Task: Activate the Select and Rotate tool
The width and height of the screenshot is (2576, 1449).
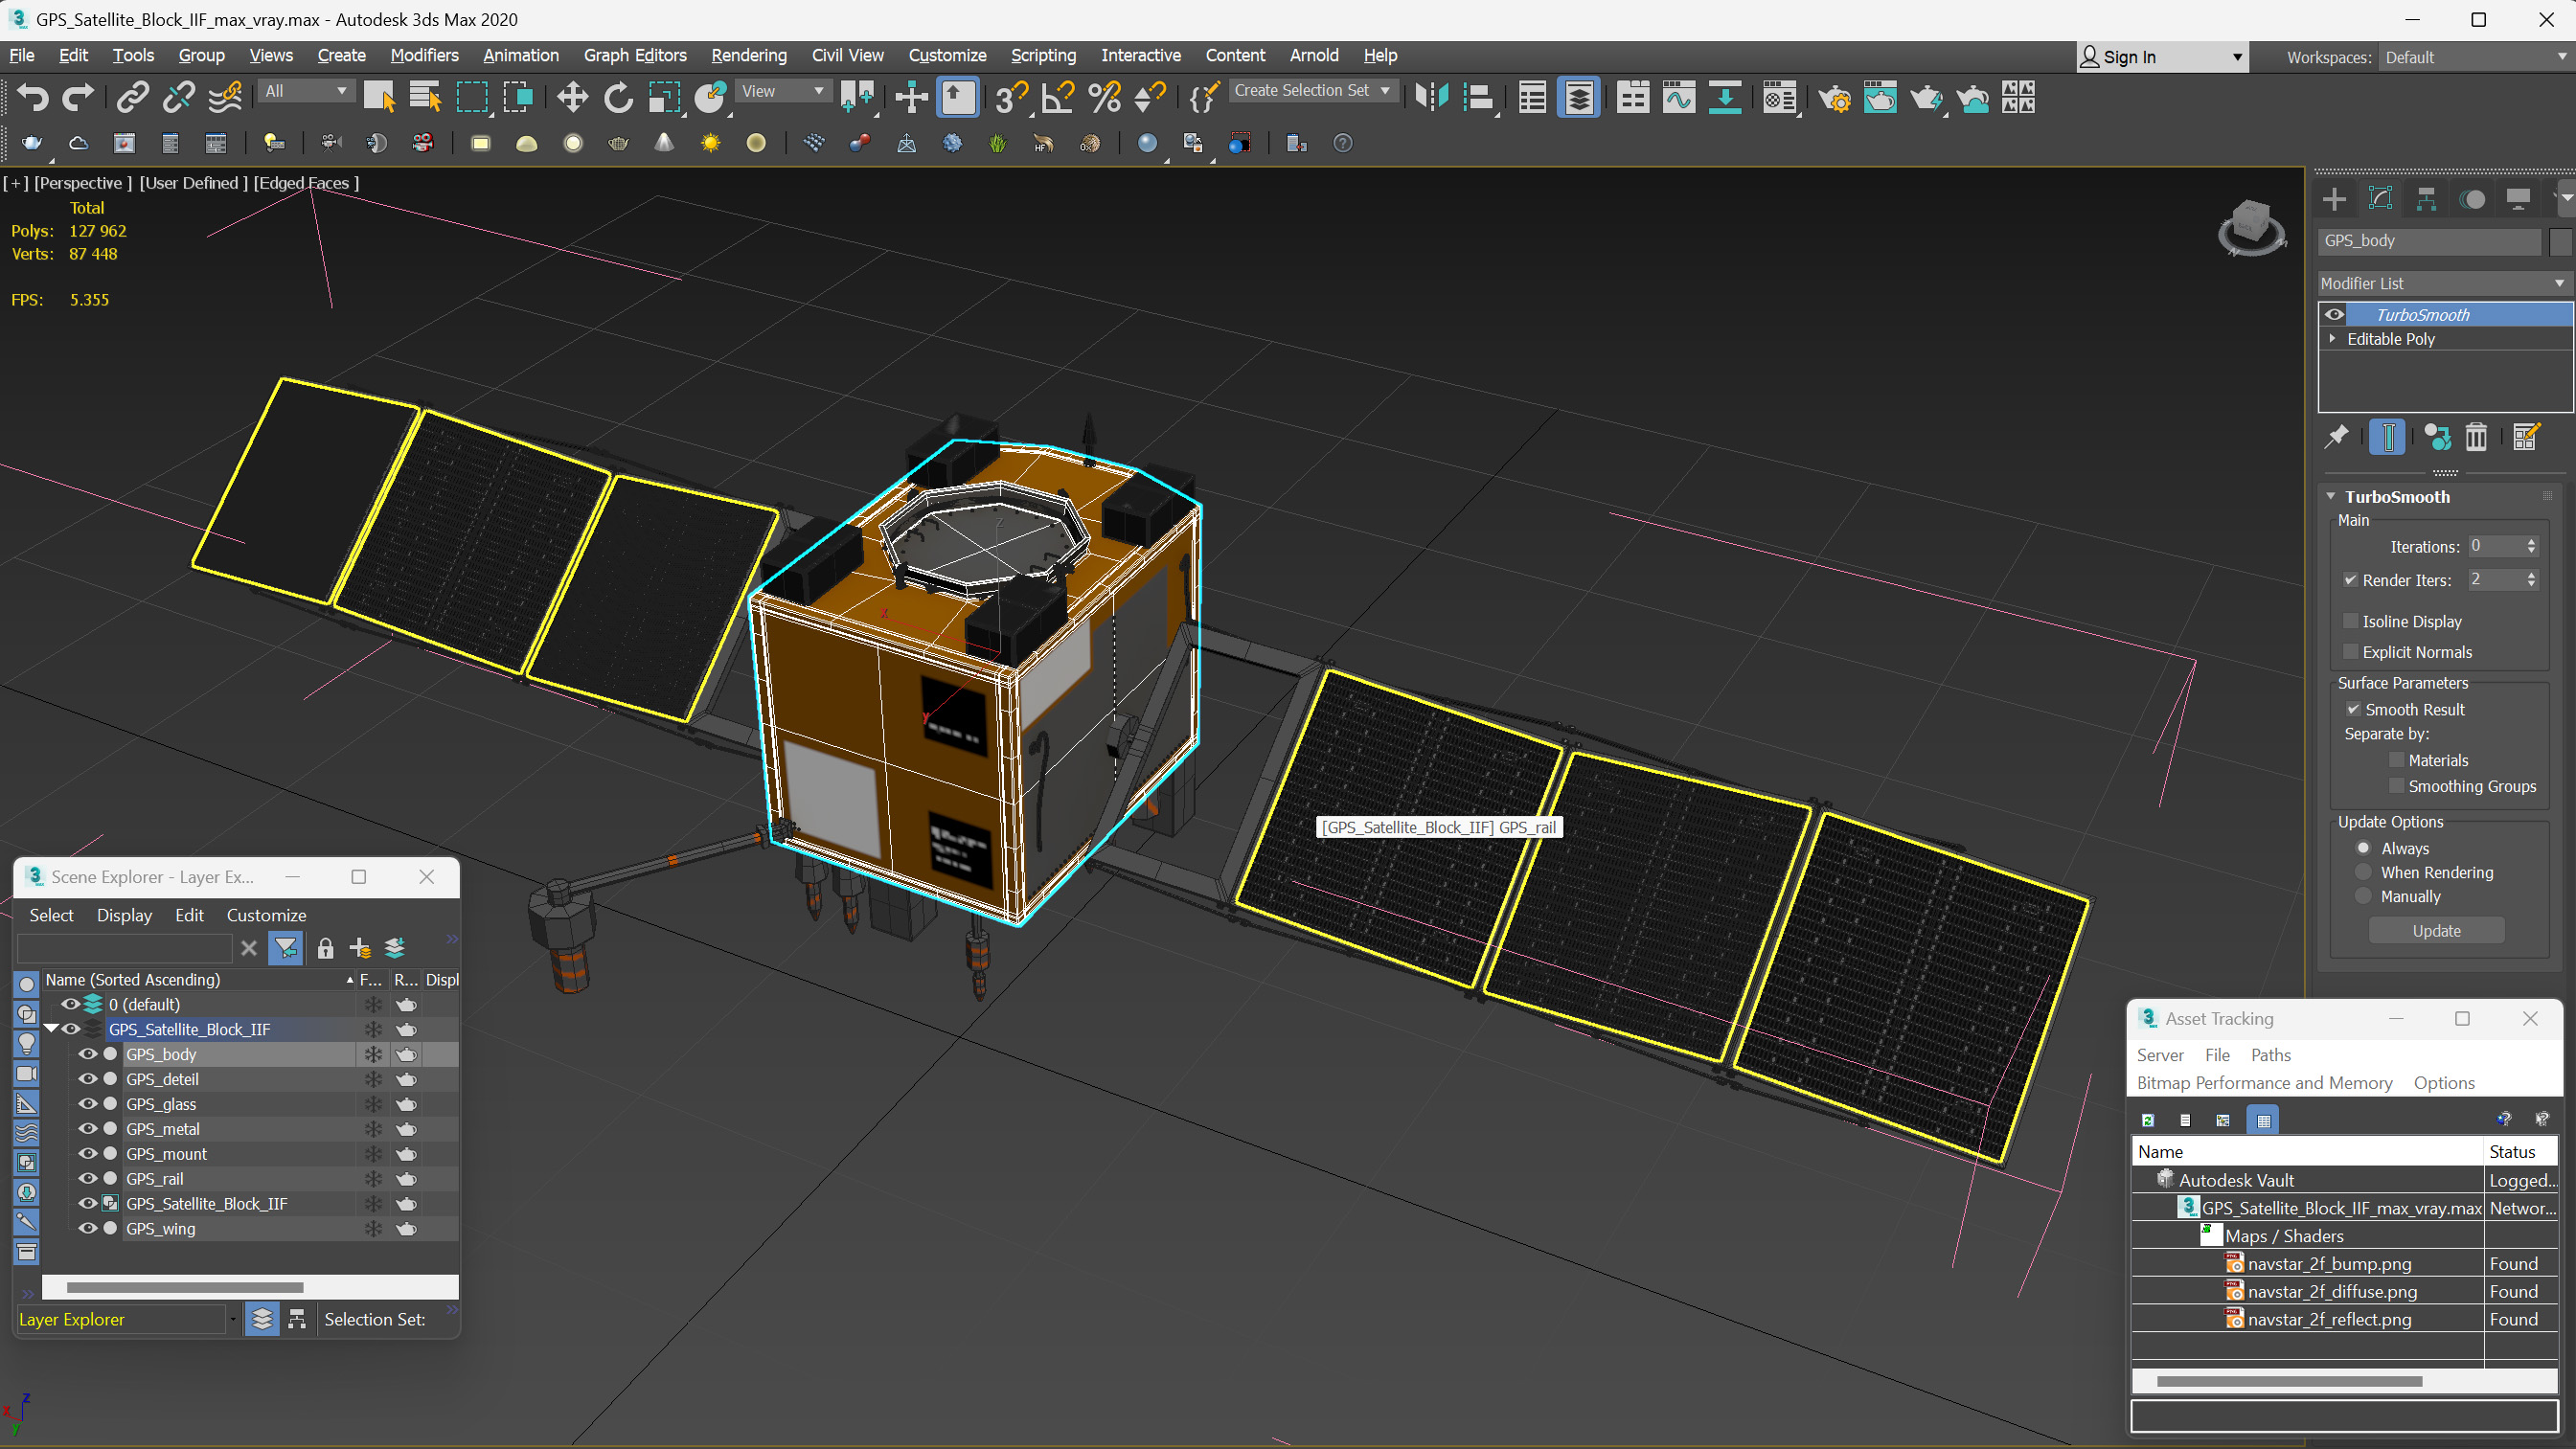Action: pos(618,97)
